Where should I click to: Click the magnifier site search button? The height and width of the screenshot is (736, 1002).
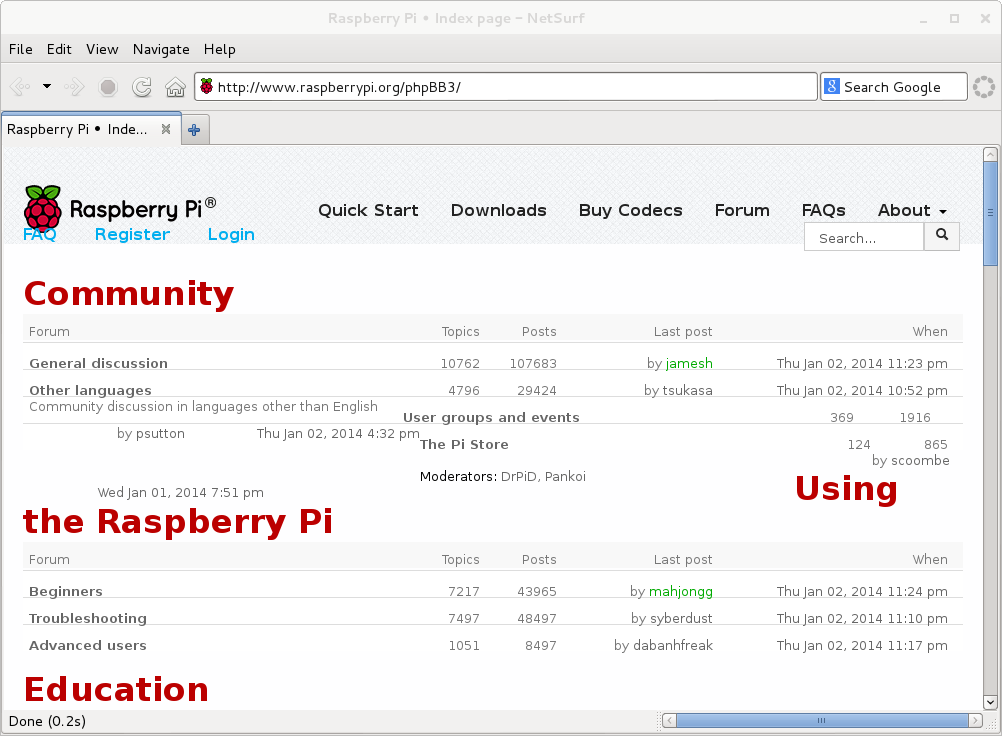(941, 235)
